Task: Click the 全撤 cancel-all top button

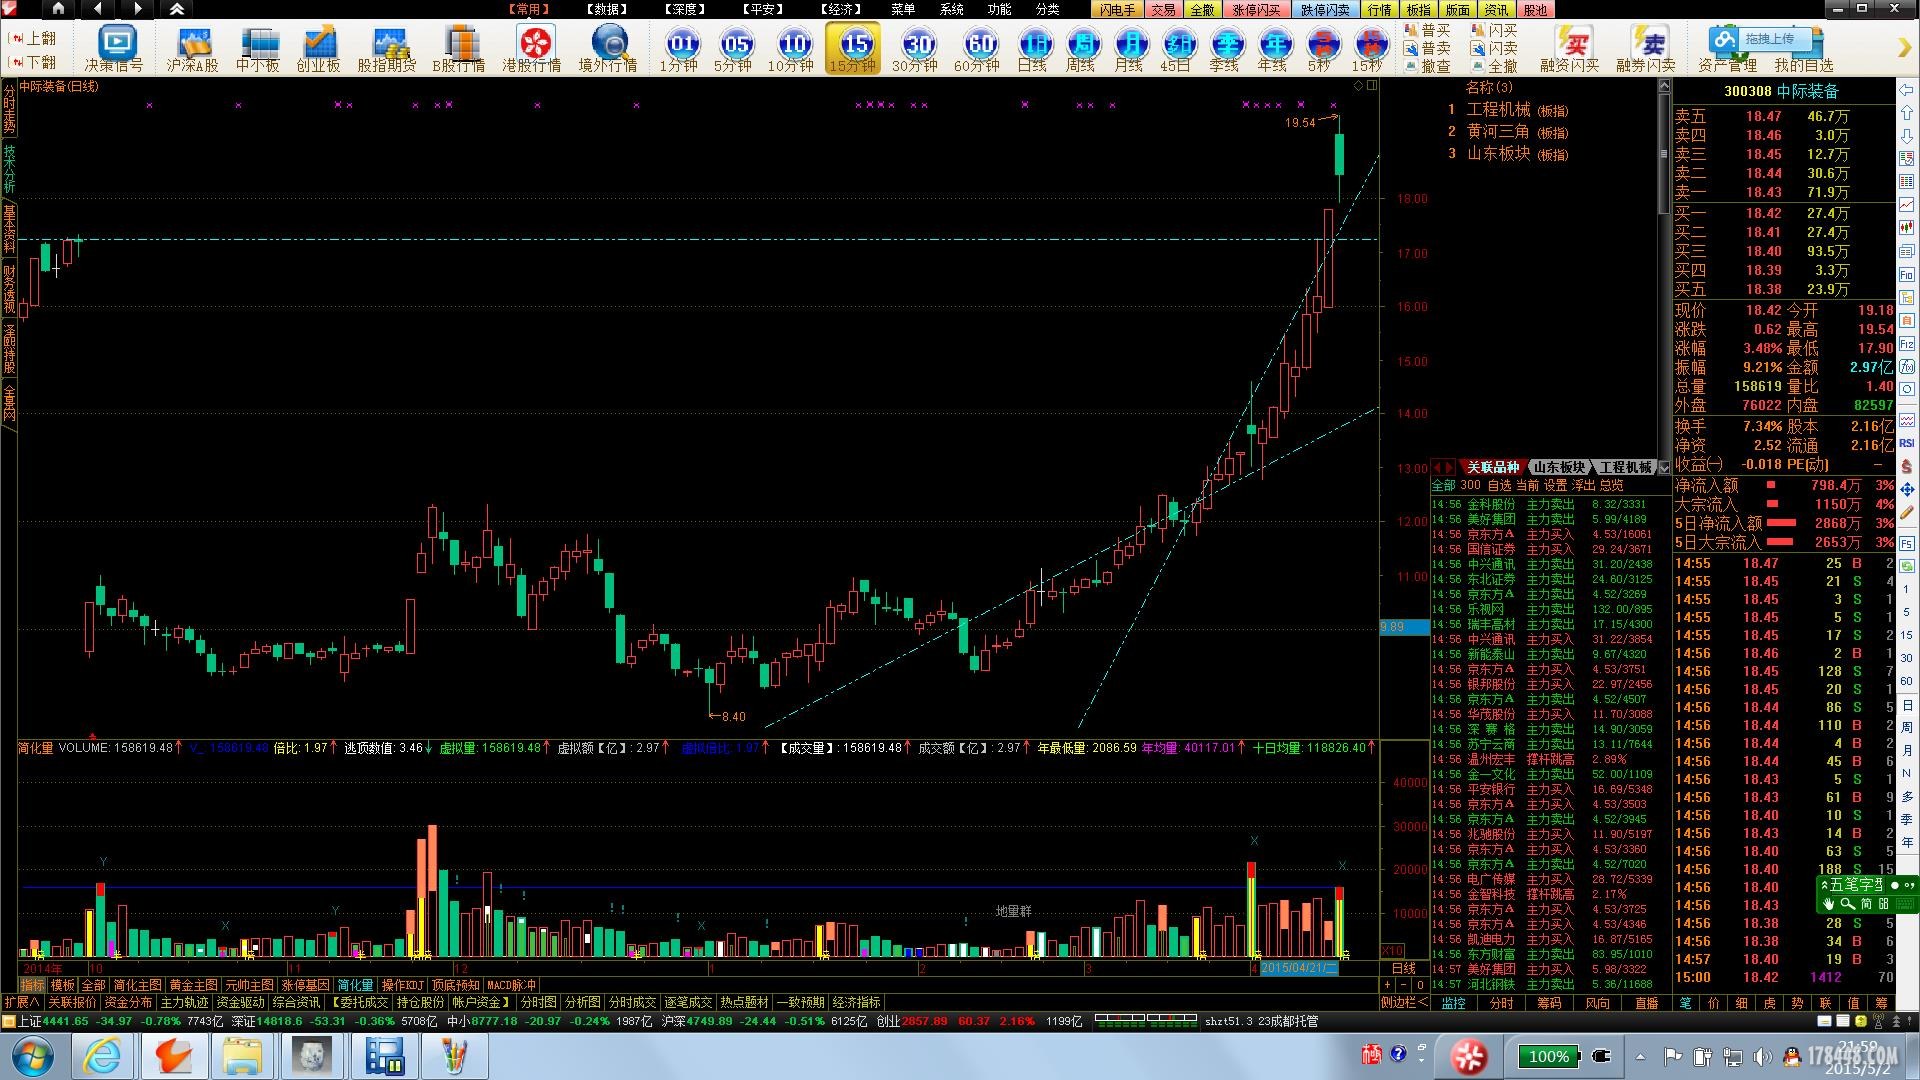Action: pyautogui.click(x=1202, y=9)
